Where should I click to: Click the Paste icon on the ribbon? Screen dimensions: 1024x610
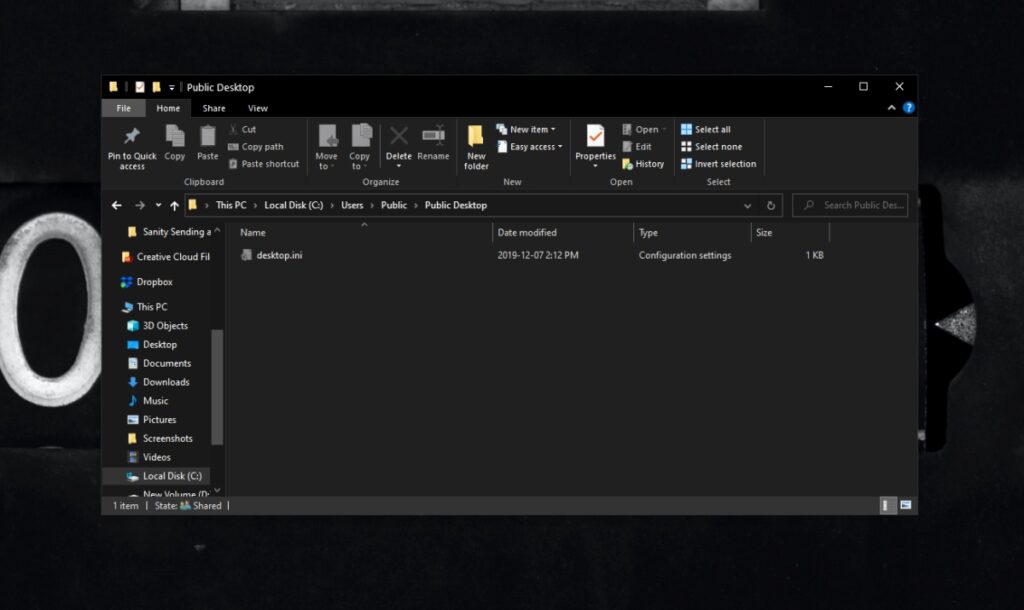207,140
